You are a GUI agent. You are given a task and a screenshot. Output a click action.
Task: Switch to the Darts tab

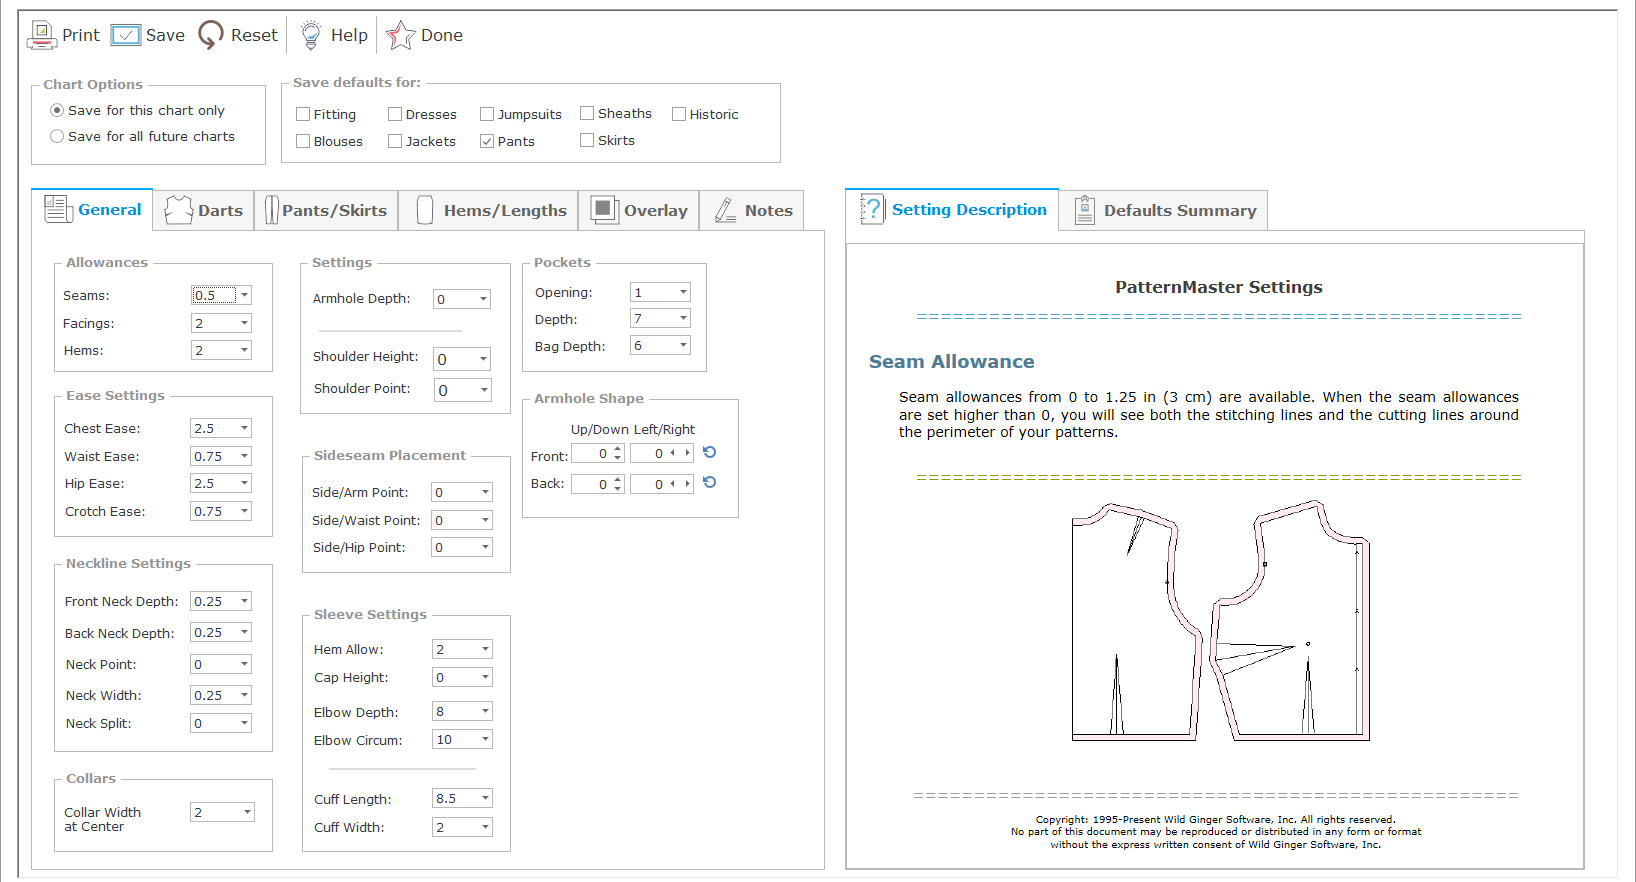click(204, 211)
